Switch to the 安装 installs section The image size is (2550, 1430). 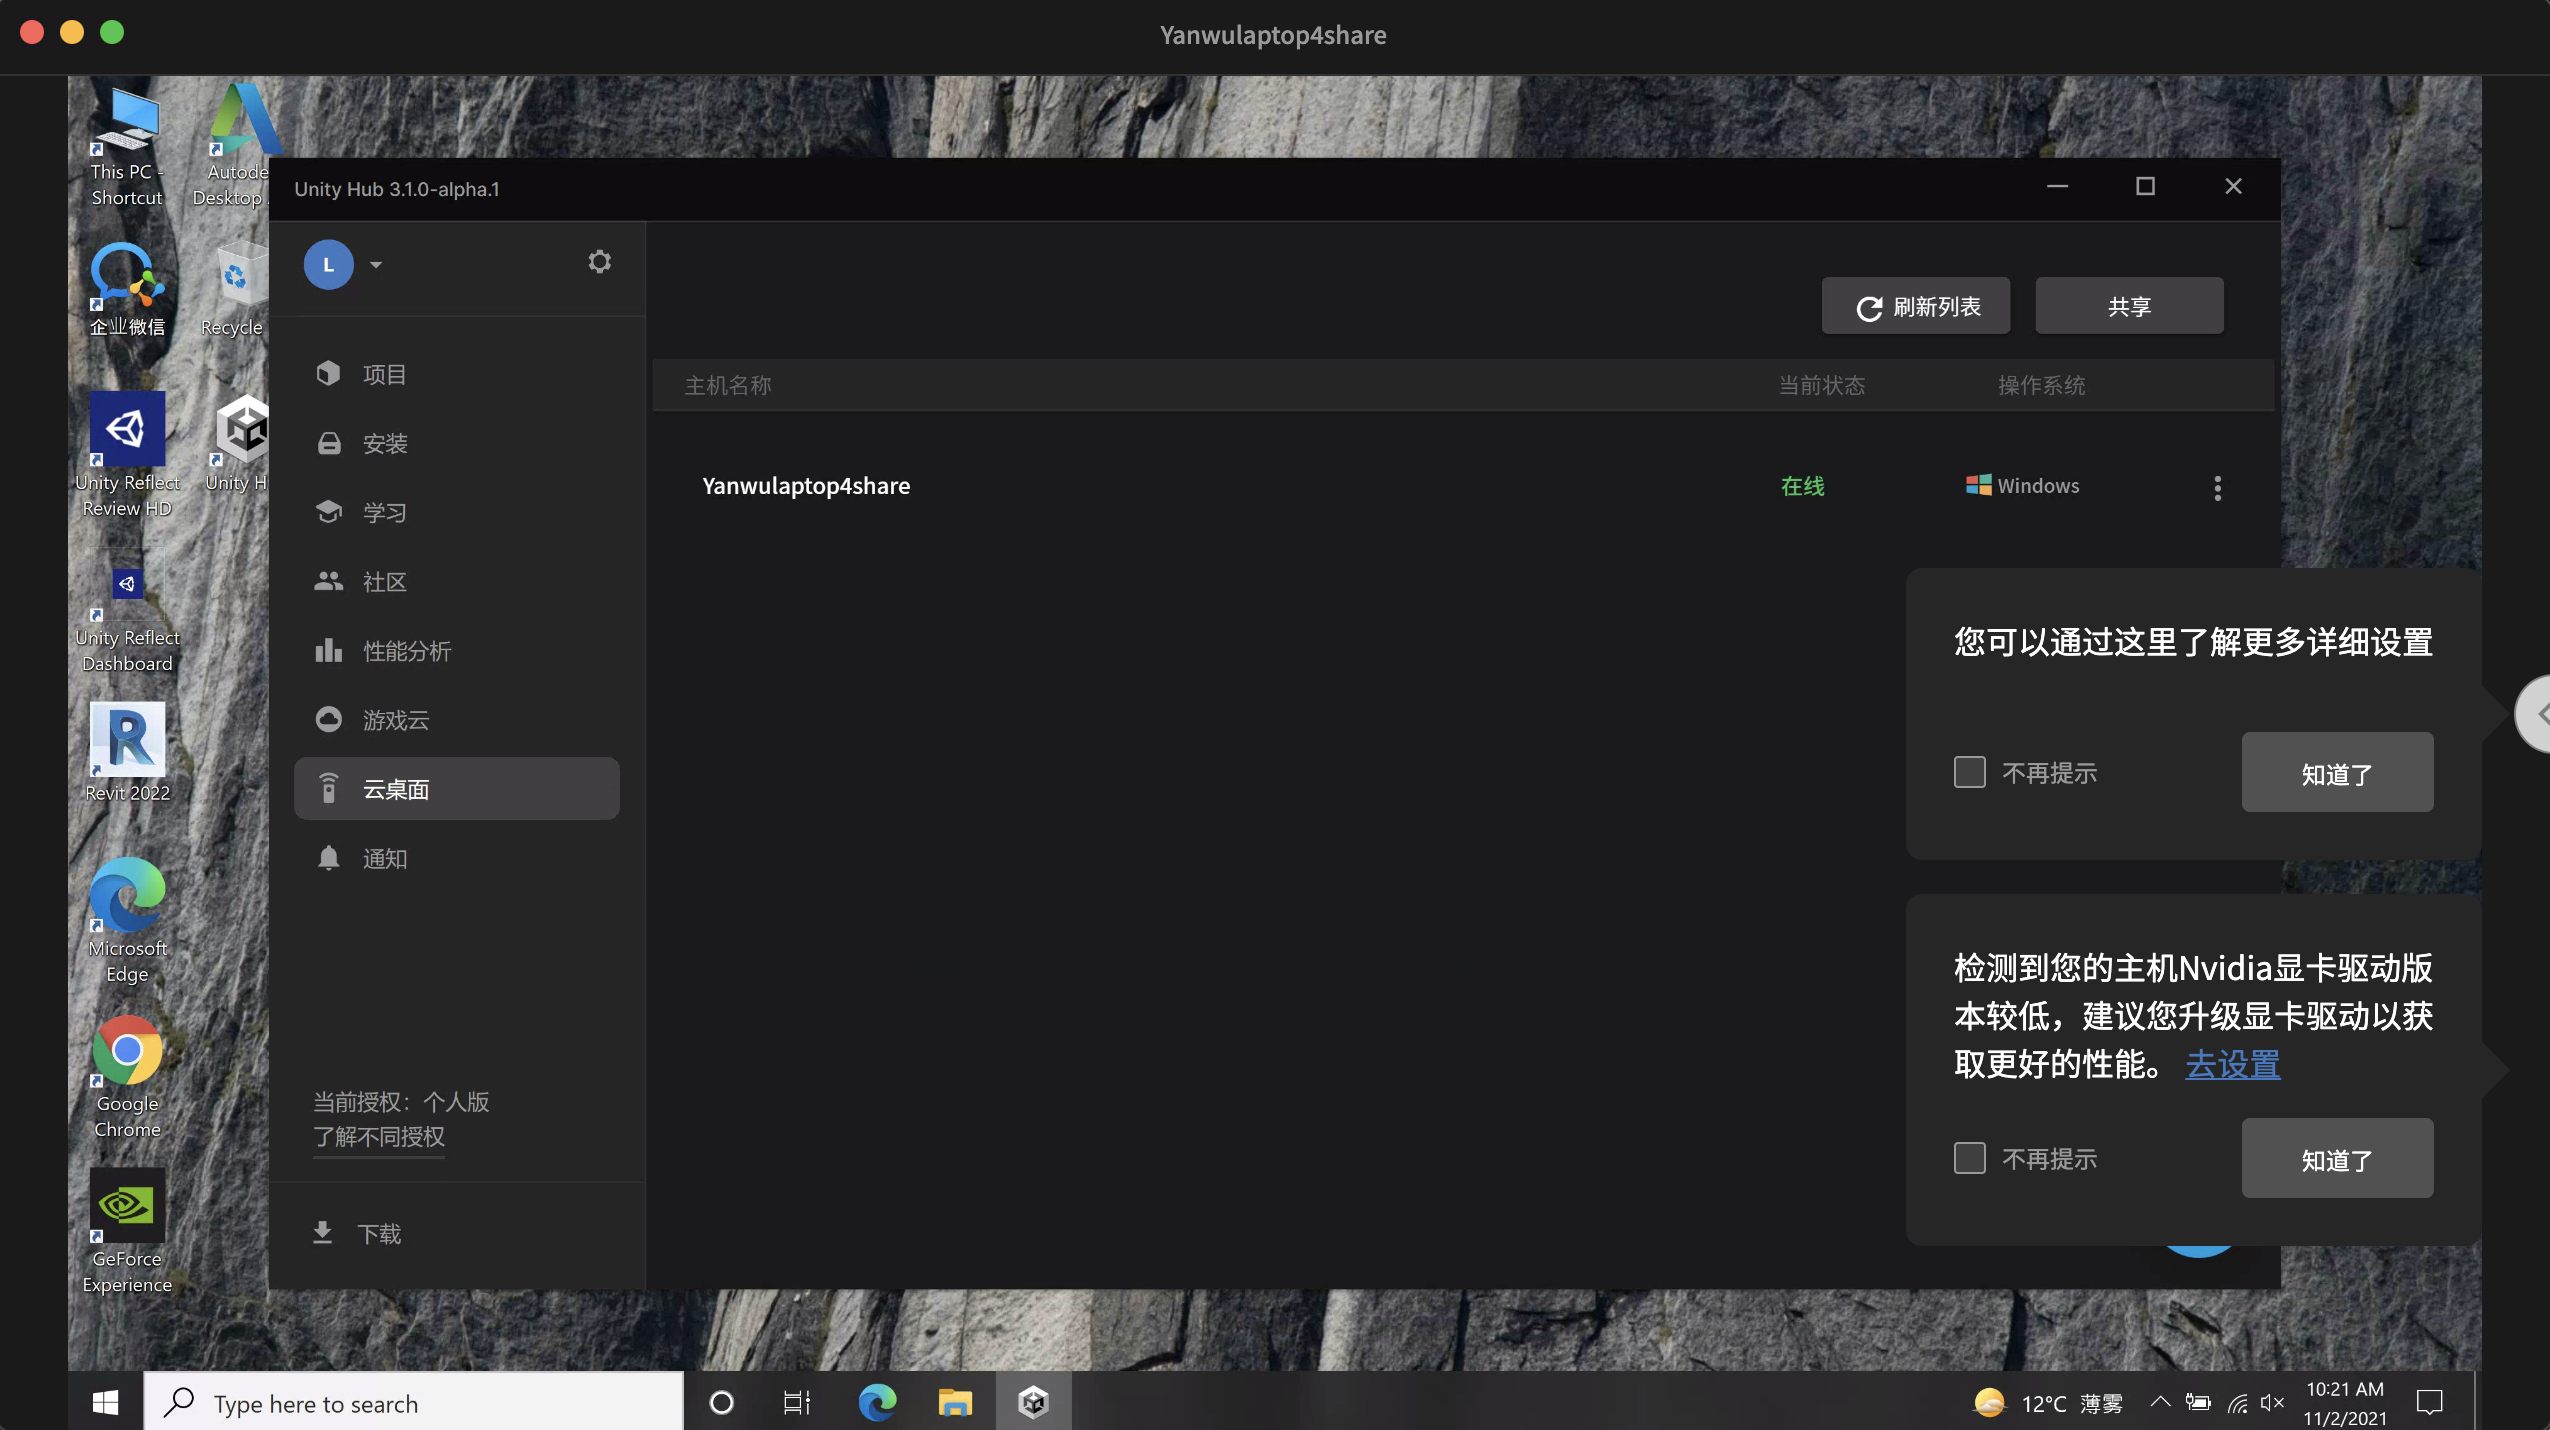pyautogui.click(x=384, y=444)
